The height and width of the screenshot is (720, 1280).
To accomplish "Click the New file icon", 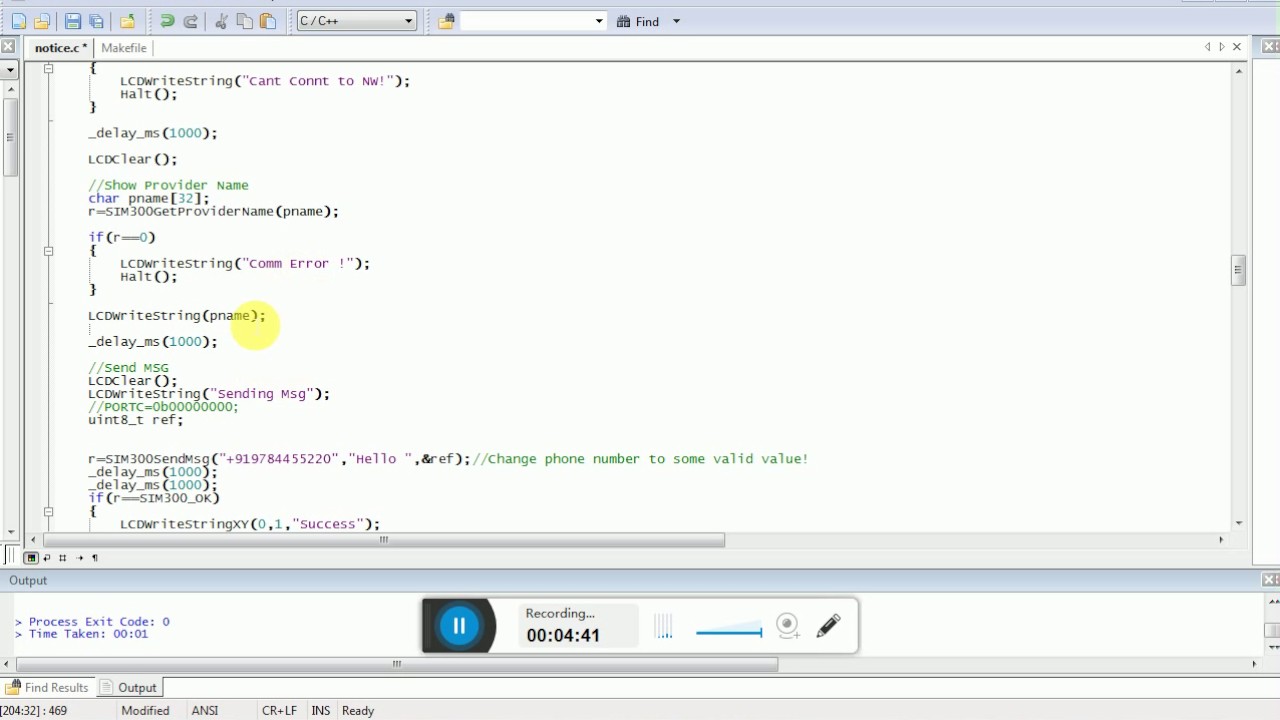I will tap(19, 21).
